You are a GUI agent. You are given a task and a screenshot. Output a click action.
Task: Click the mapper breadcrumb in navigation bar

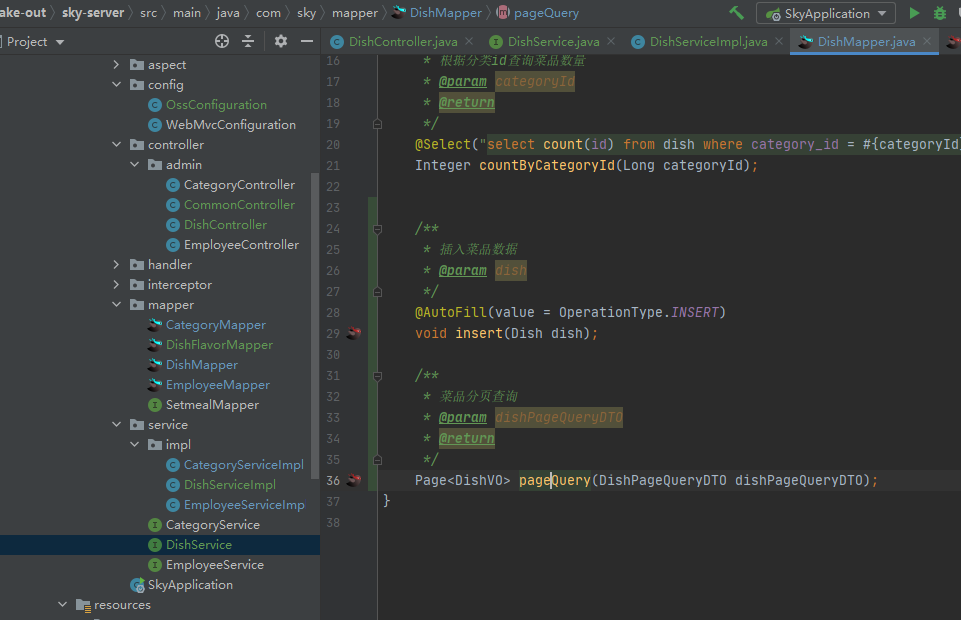tap(355, 13)
